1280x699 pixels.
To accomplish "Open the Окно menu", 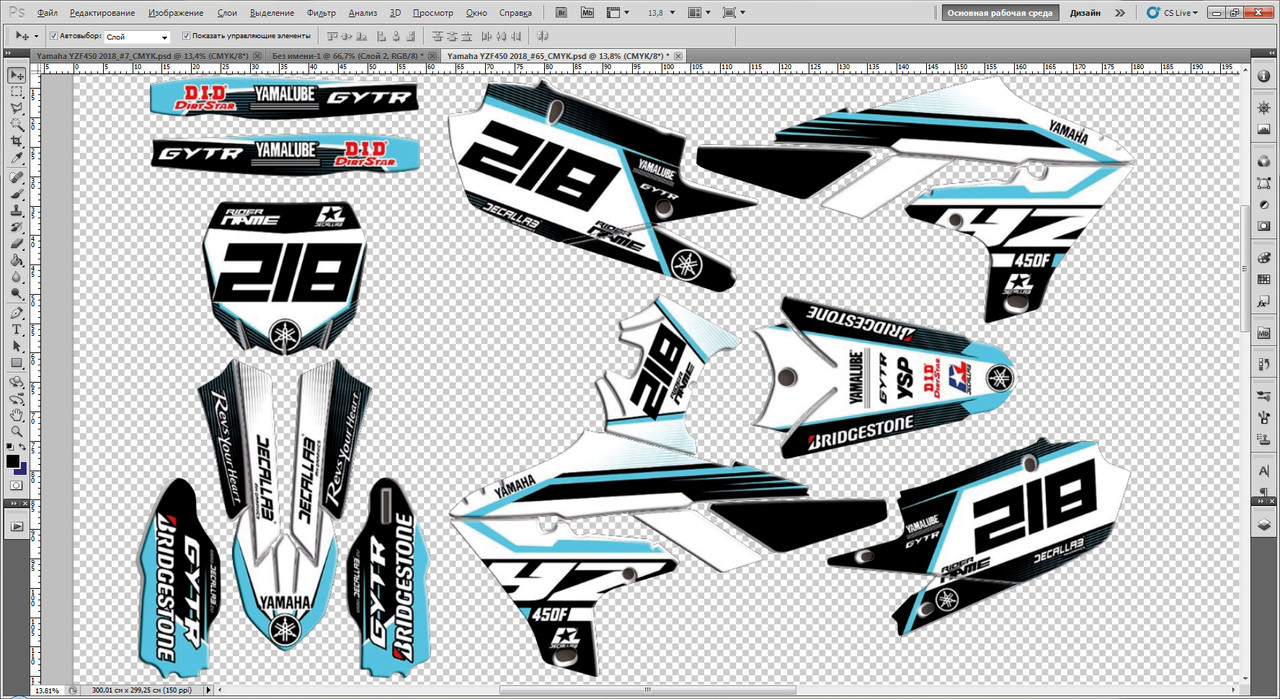I will point(476,13).
